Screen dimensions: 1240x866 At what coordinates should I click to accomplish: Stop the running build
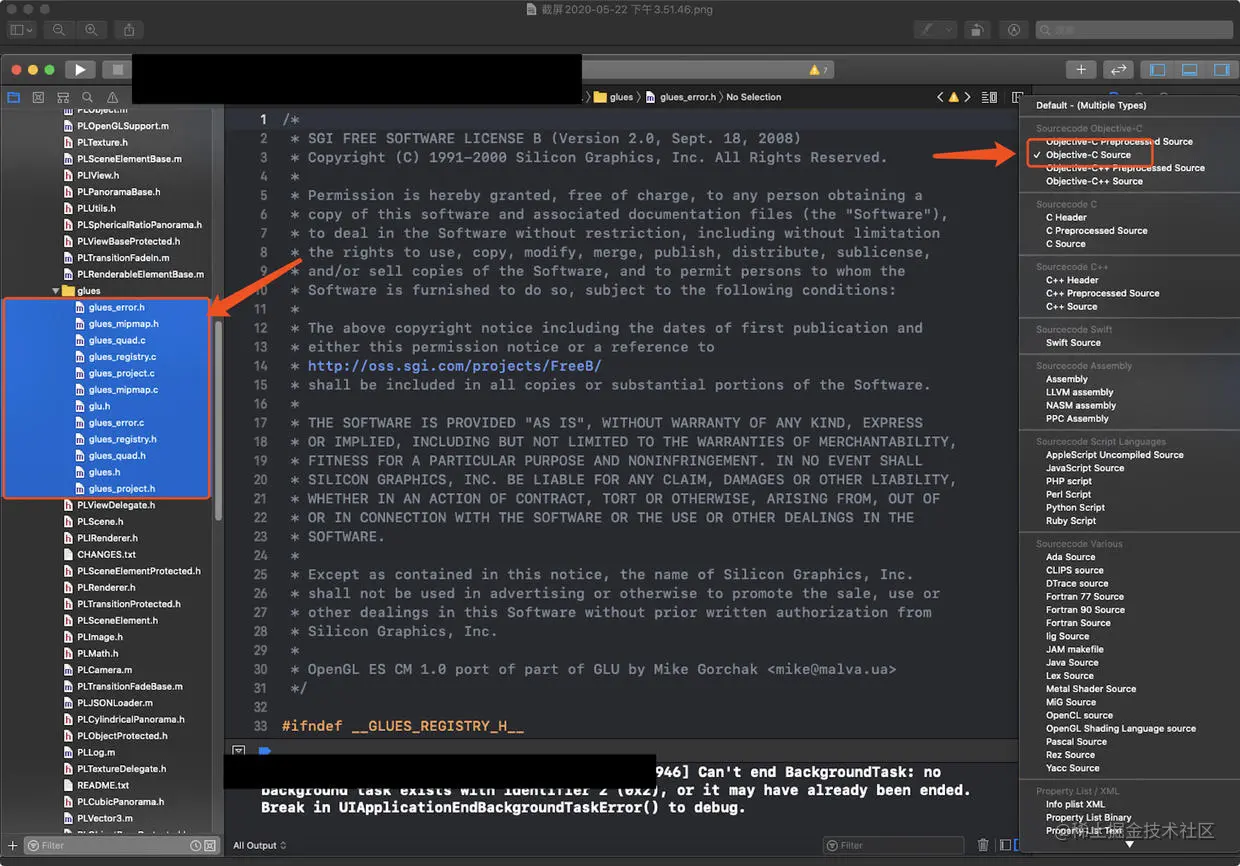point(118,70)
